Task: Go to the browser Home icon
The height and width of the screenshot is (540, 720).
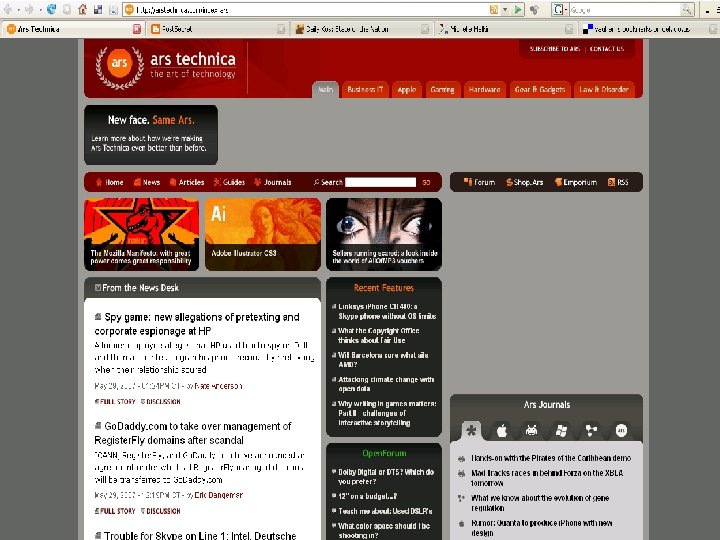Action: [83, 9]
